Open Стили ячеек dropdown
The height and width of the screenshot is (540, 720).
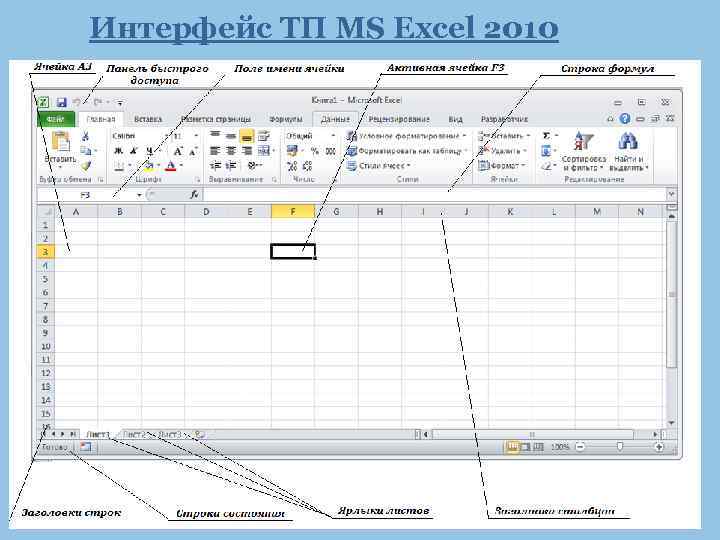(x=378, y=166)
